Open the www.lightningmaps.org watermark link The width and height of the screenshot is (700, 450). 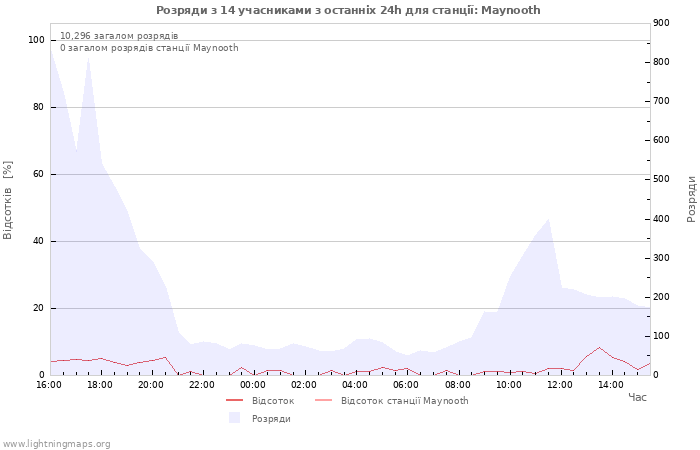(x=57, y=444)
